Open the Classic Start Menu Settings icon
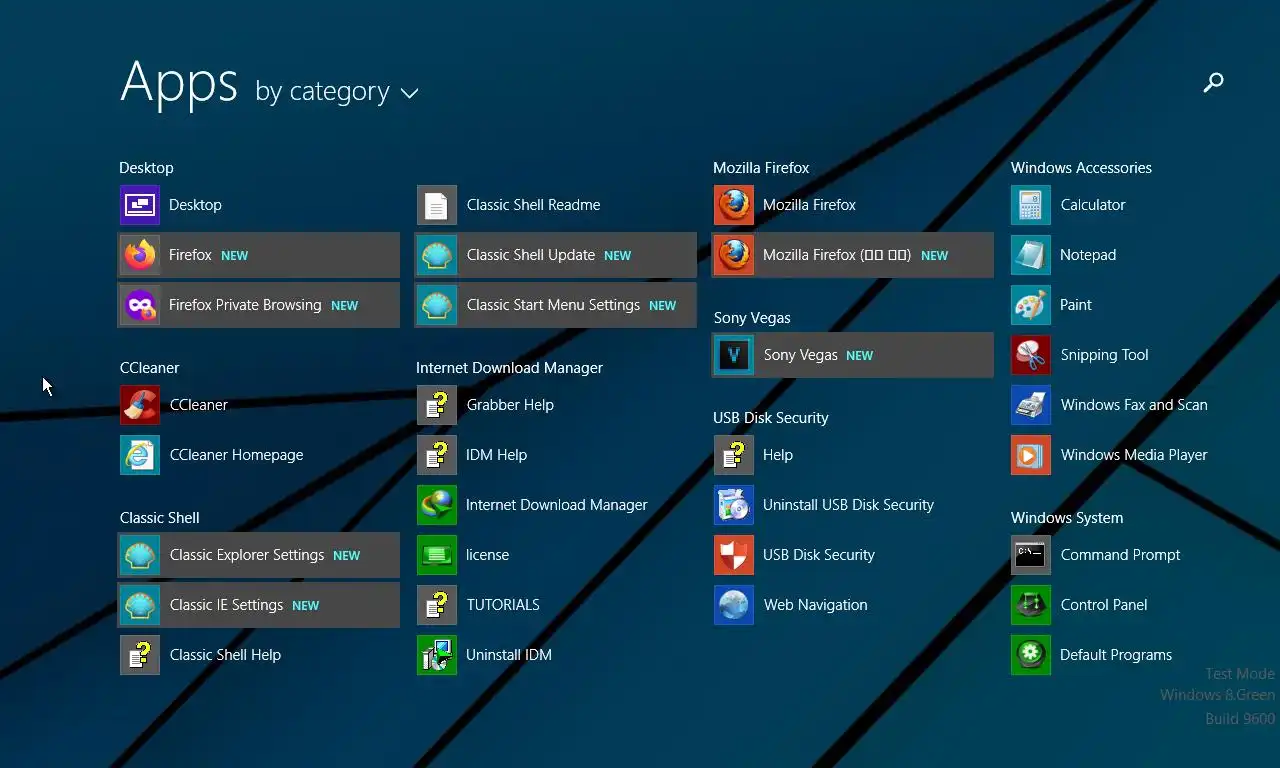1280x768 pixels. (437, 305)
